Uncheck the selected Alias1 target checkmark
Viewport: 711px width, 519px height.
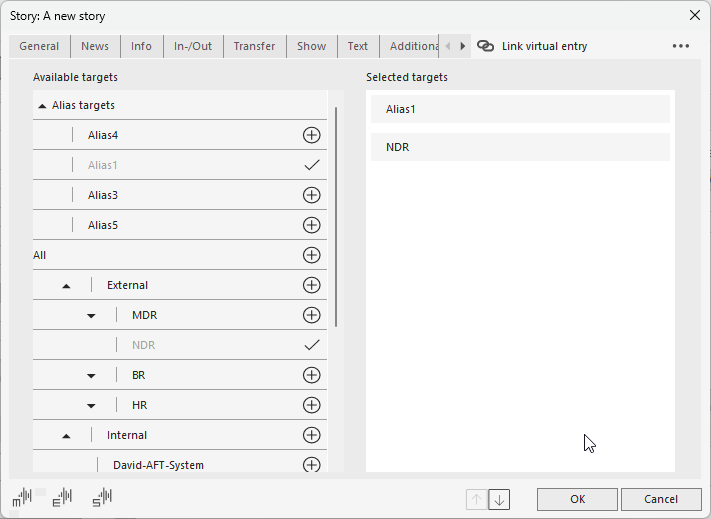pyautogui.click(x=311, y=165)
